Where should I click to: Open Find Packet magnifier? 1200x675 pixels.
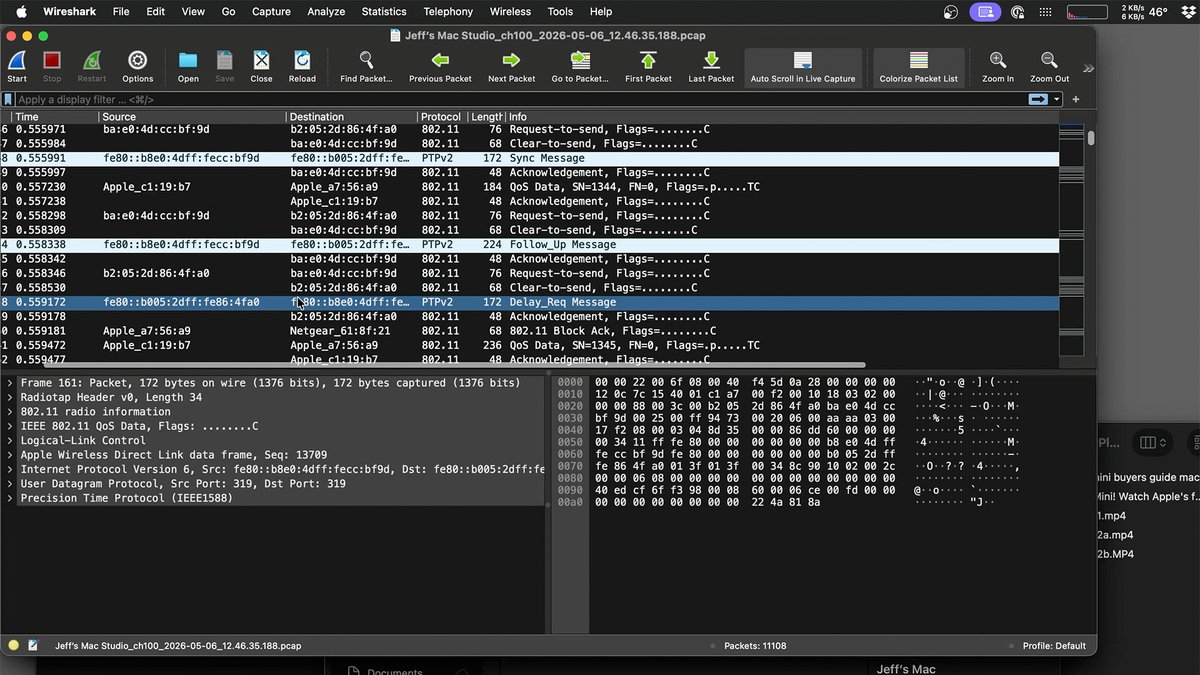coord(366,61)
